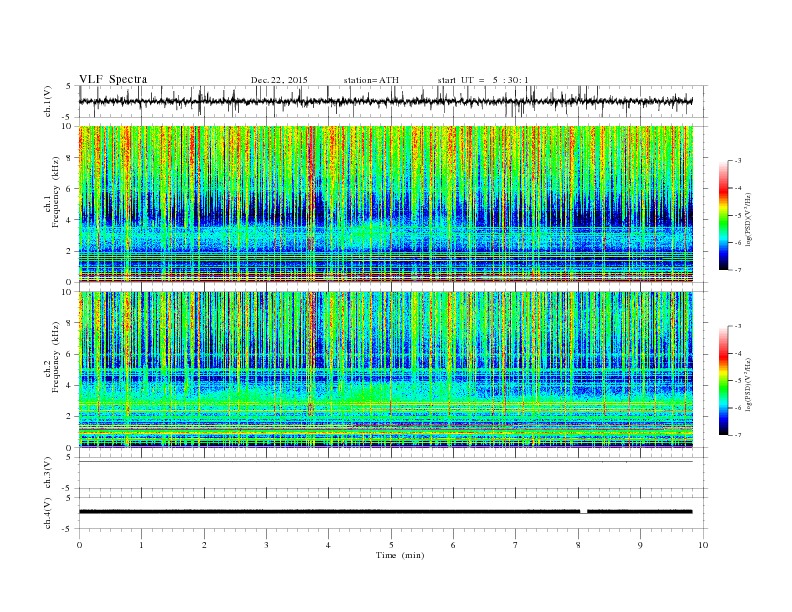Click the "8" kHz tick on ch.1 spectrogram axis
The image size is (792, 612).
pyautogui.click(x=70, y=158)
